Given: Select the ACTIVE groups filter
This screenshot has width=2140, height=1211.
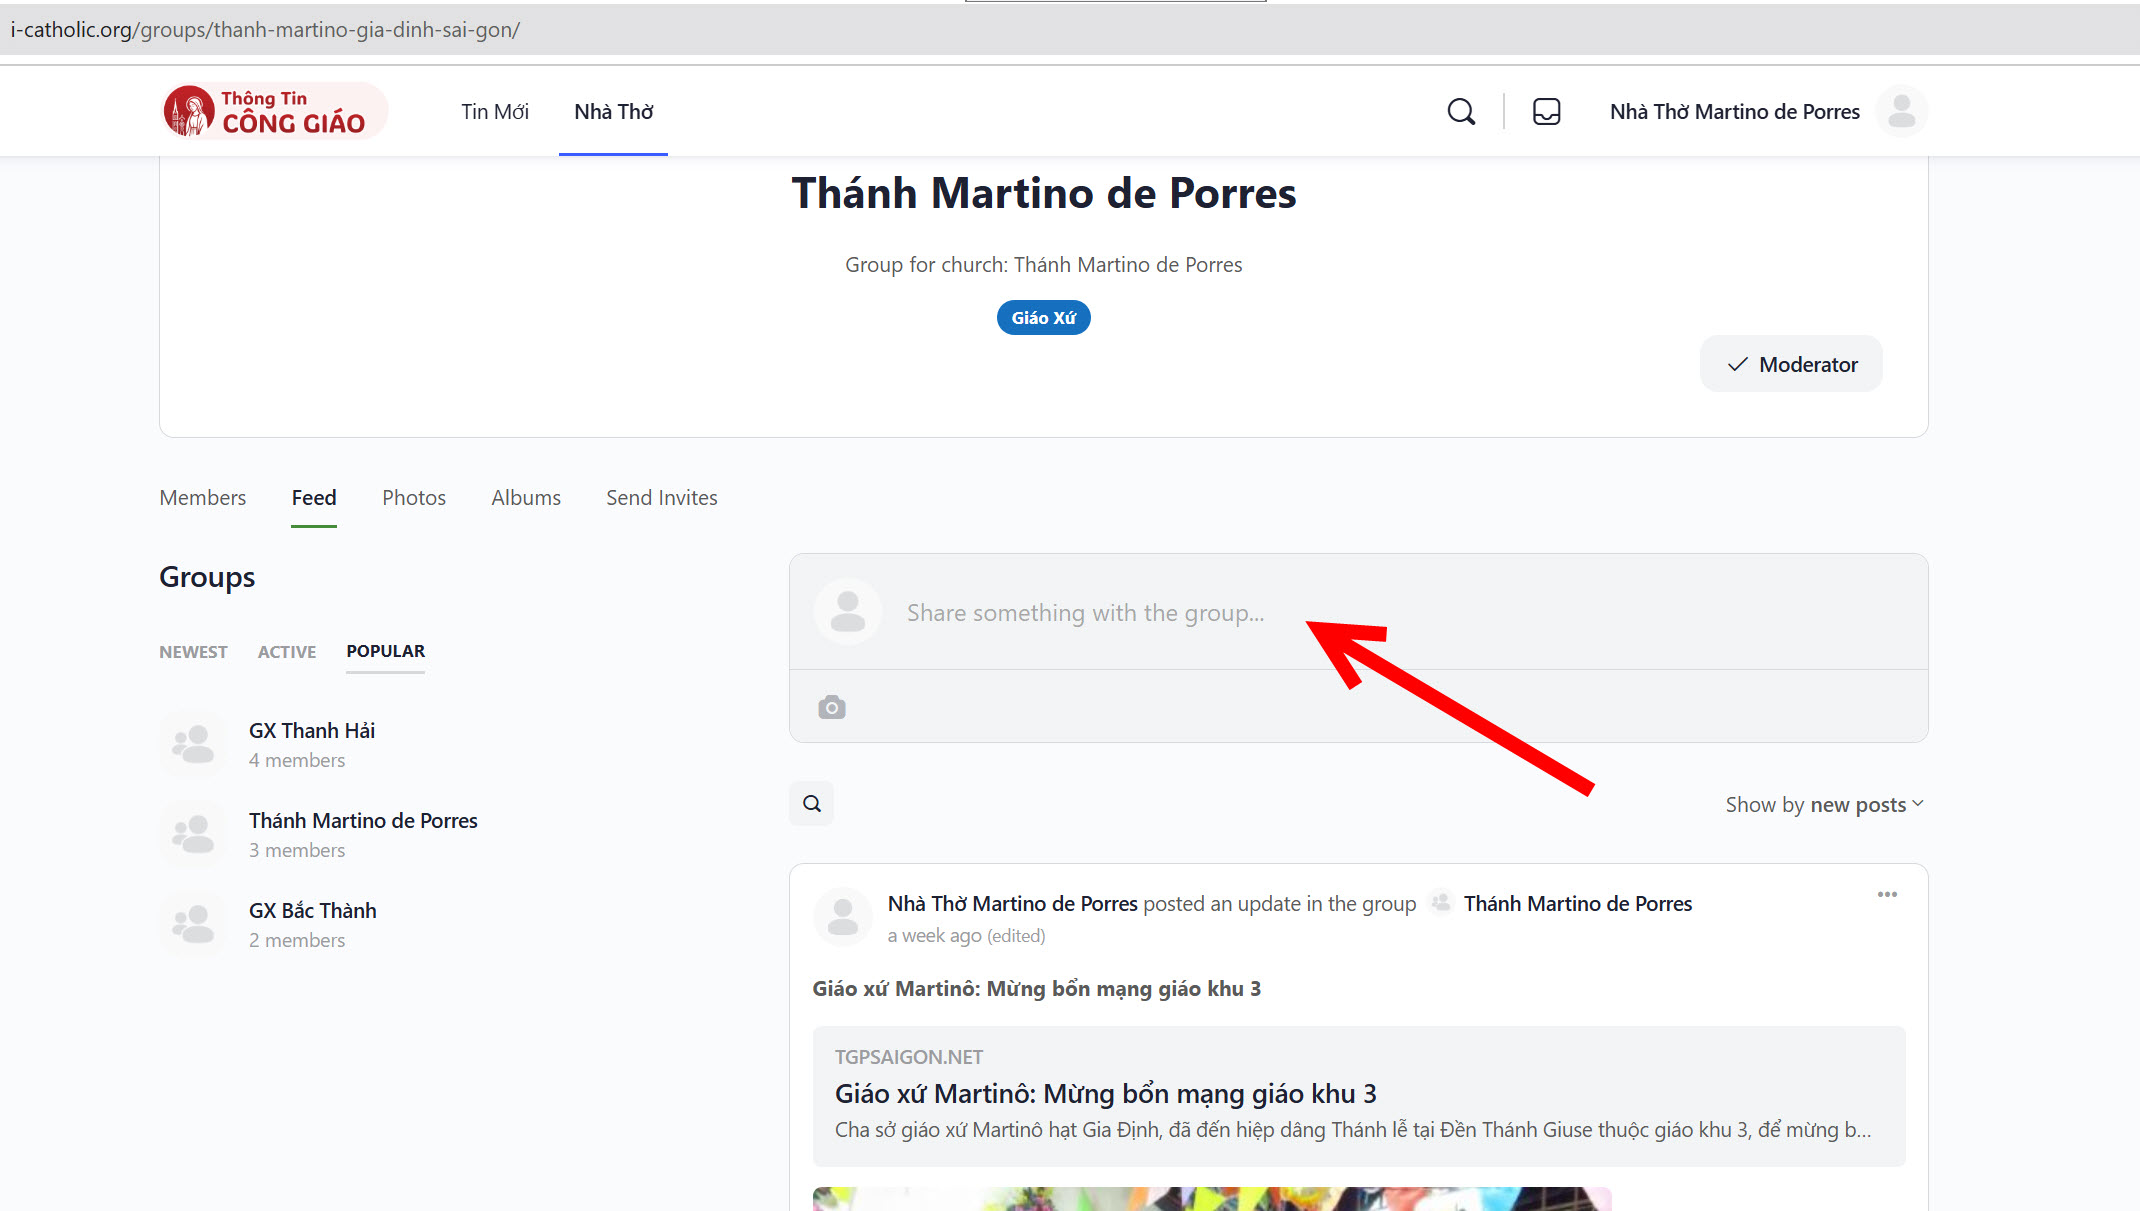Looking at the screenshot, I should [286, 652].
